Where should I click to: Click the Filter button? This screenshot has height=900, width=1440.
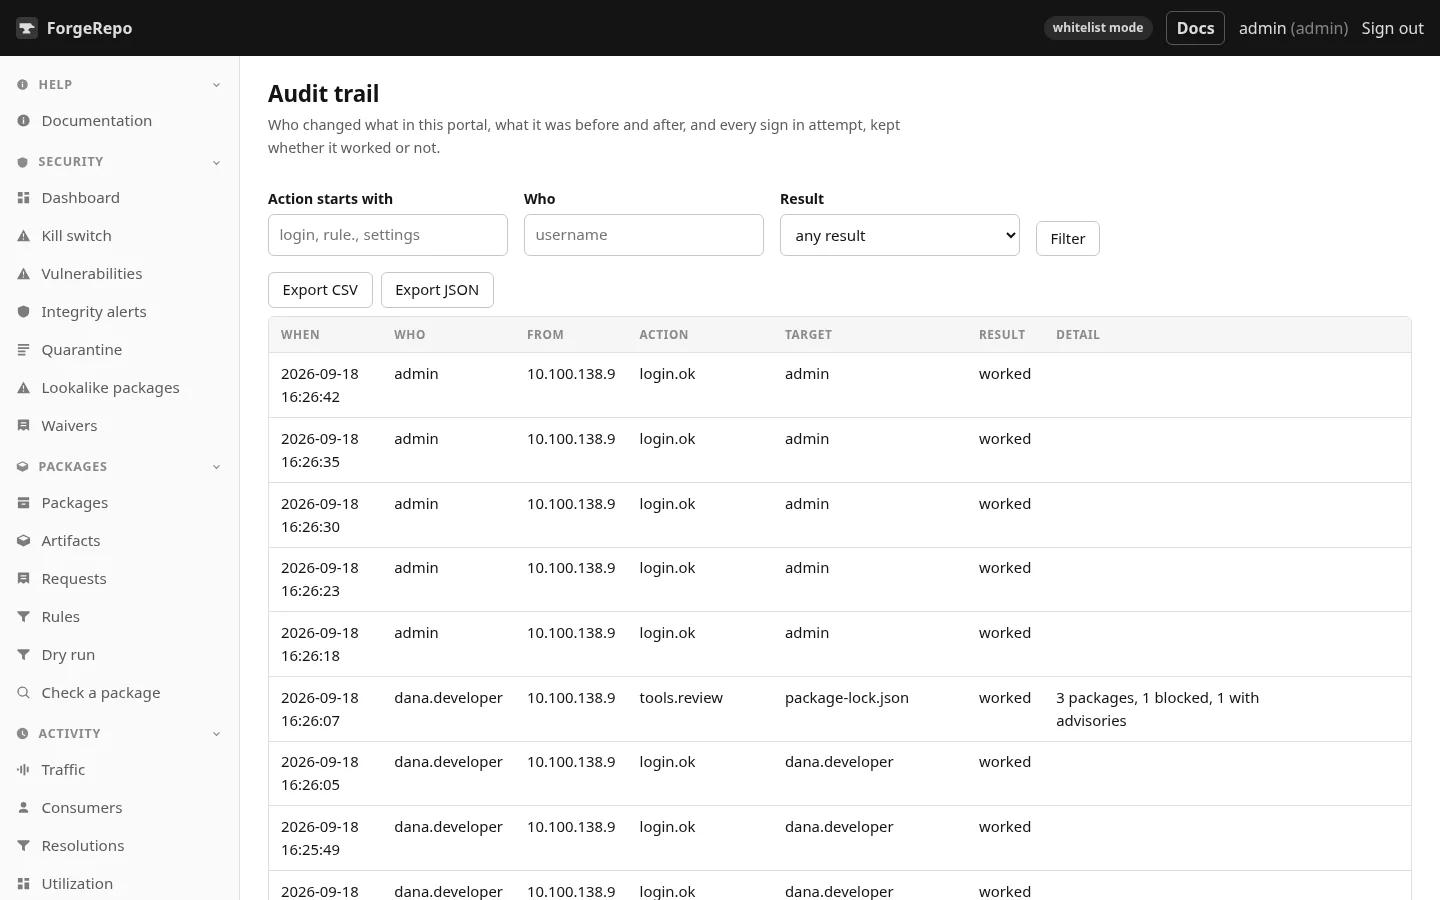(x=1068, y=239)
